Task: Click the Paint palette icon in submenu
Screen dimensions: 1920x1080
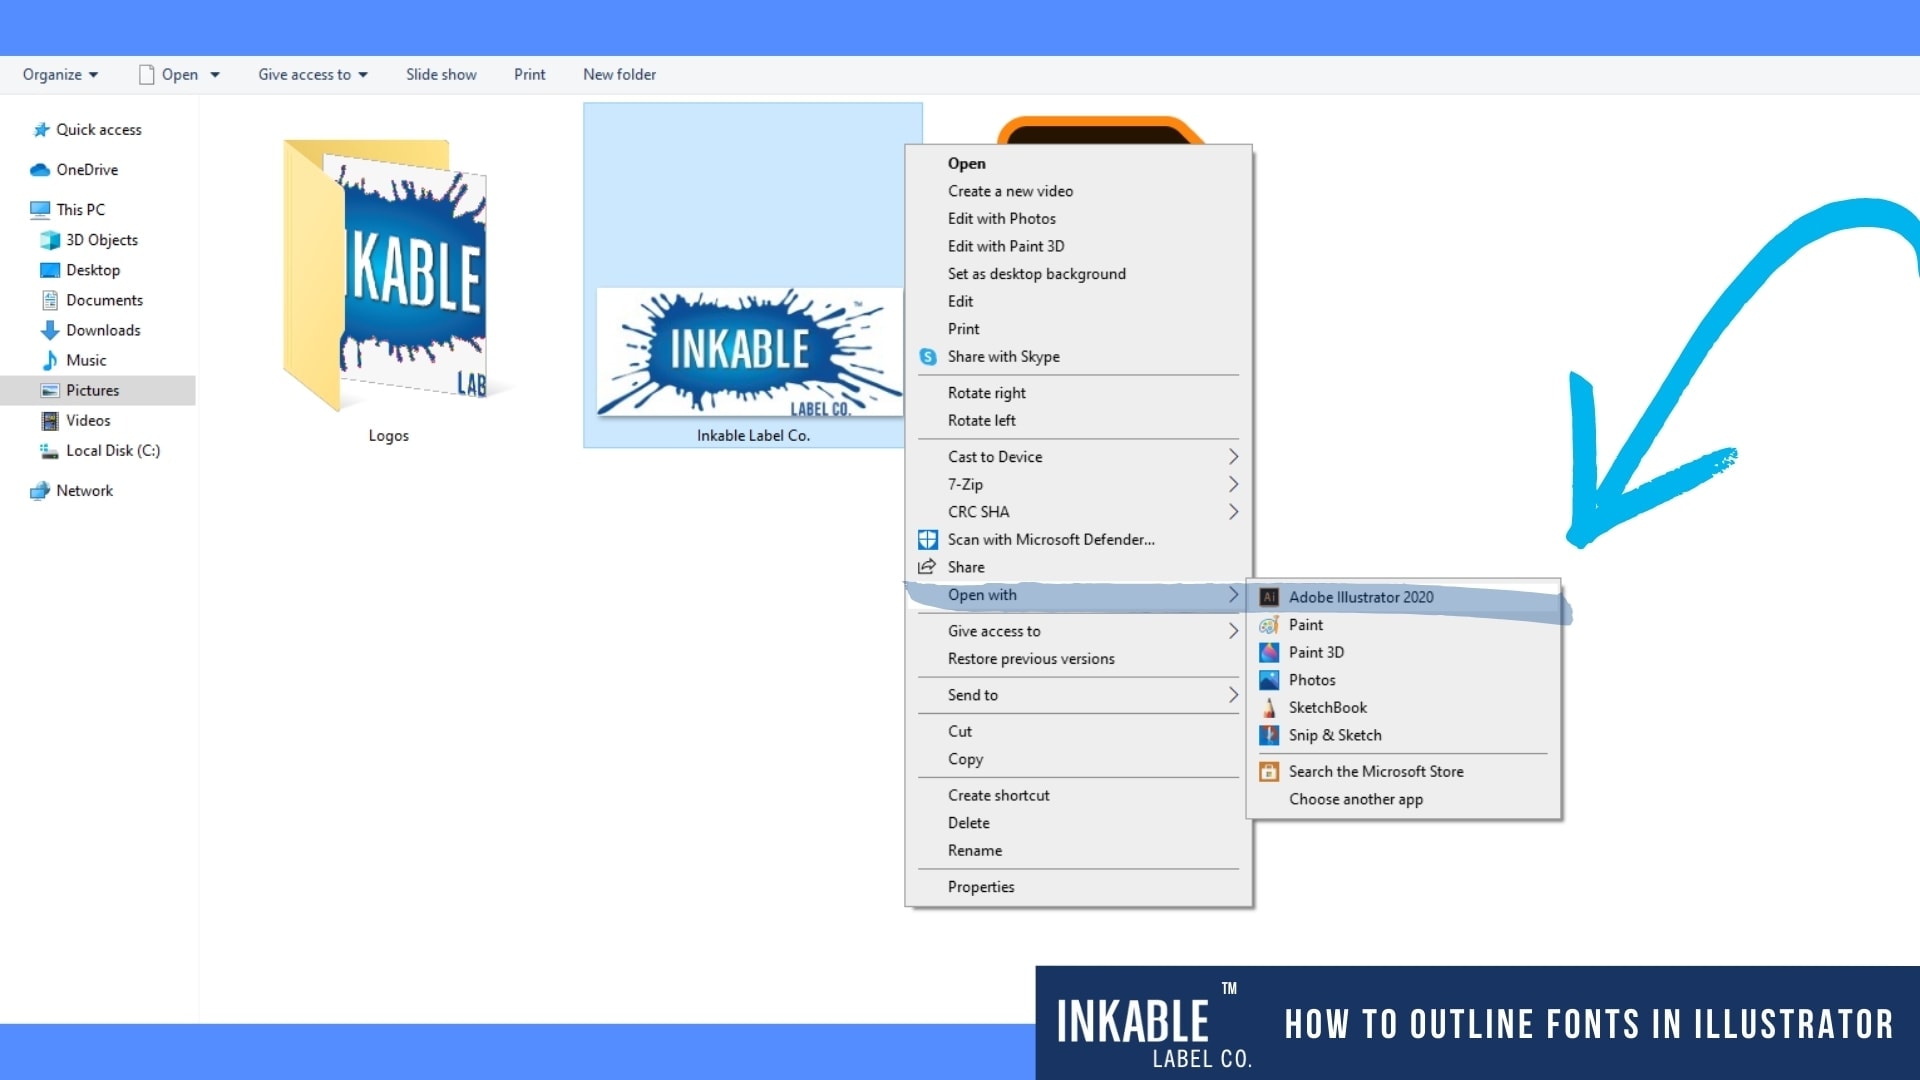Action: pyautogui.click(x=1269, y=625)
